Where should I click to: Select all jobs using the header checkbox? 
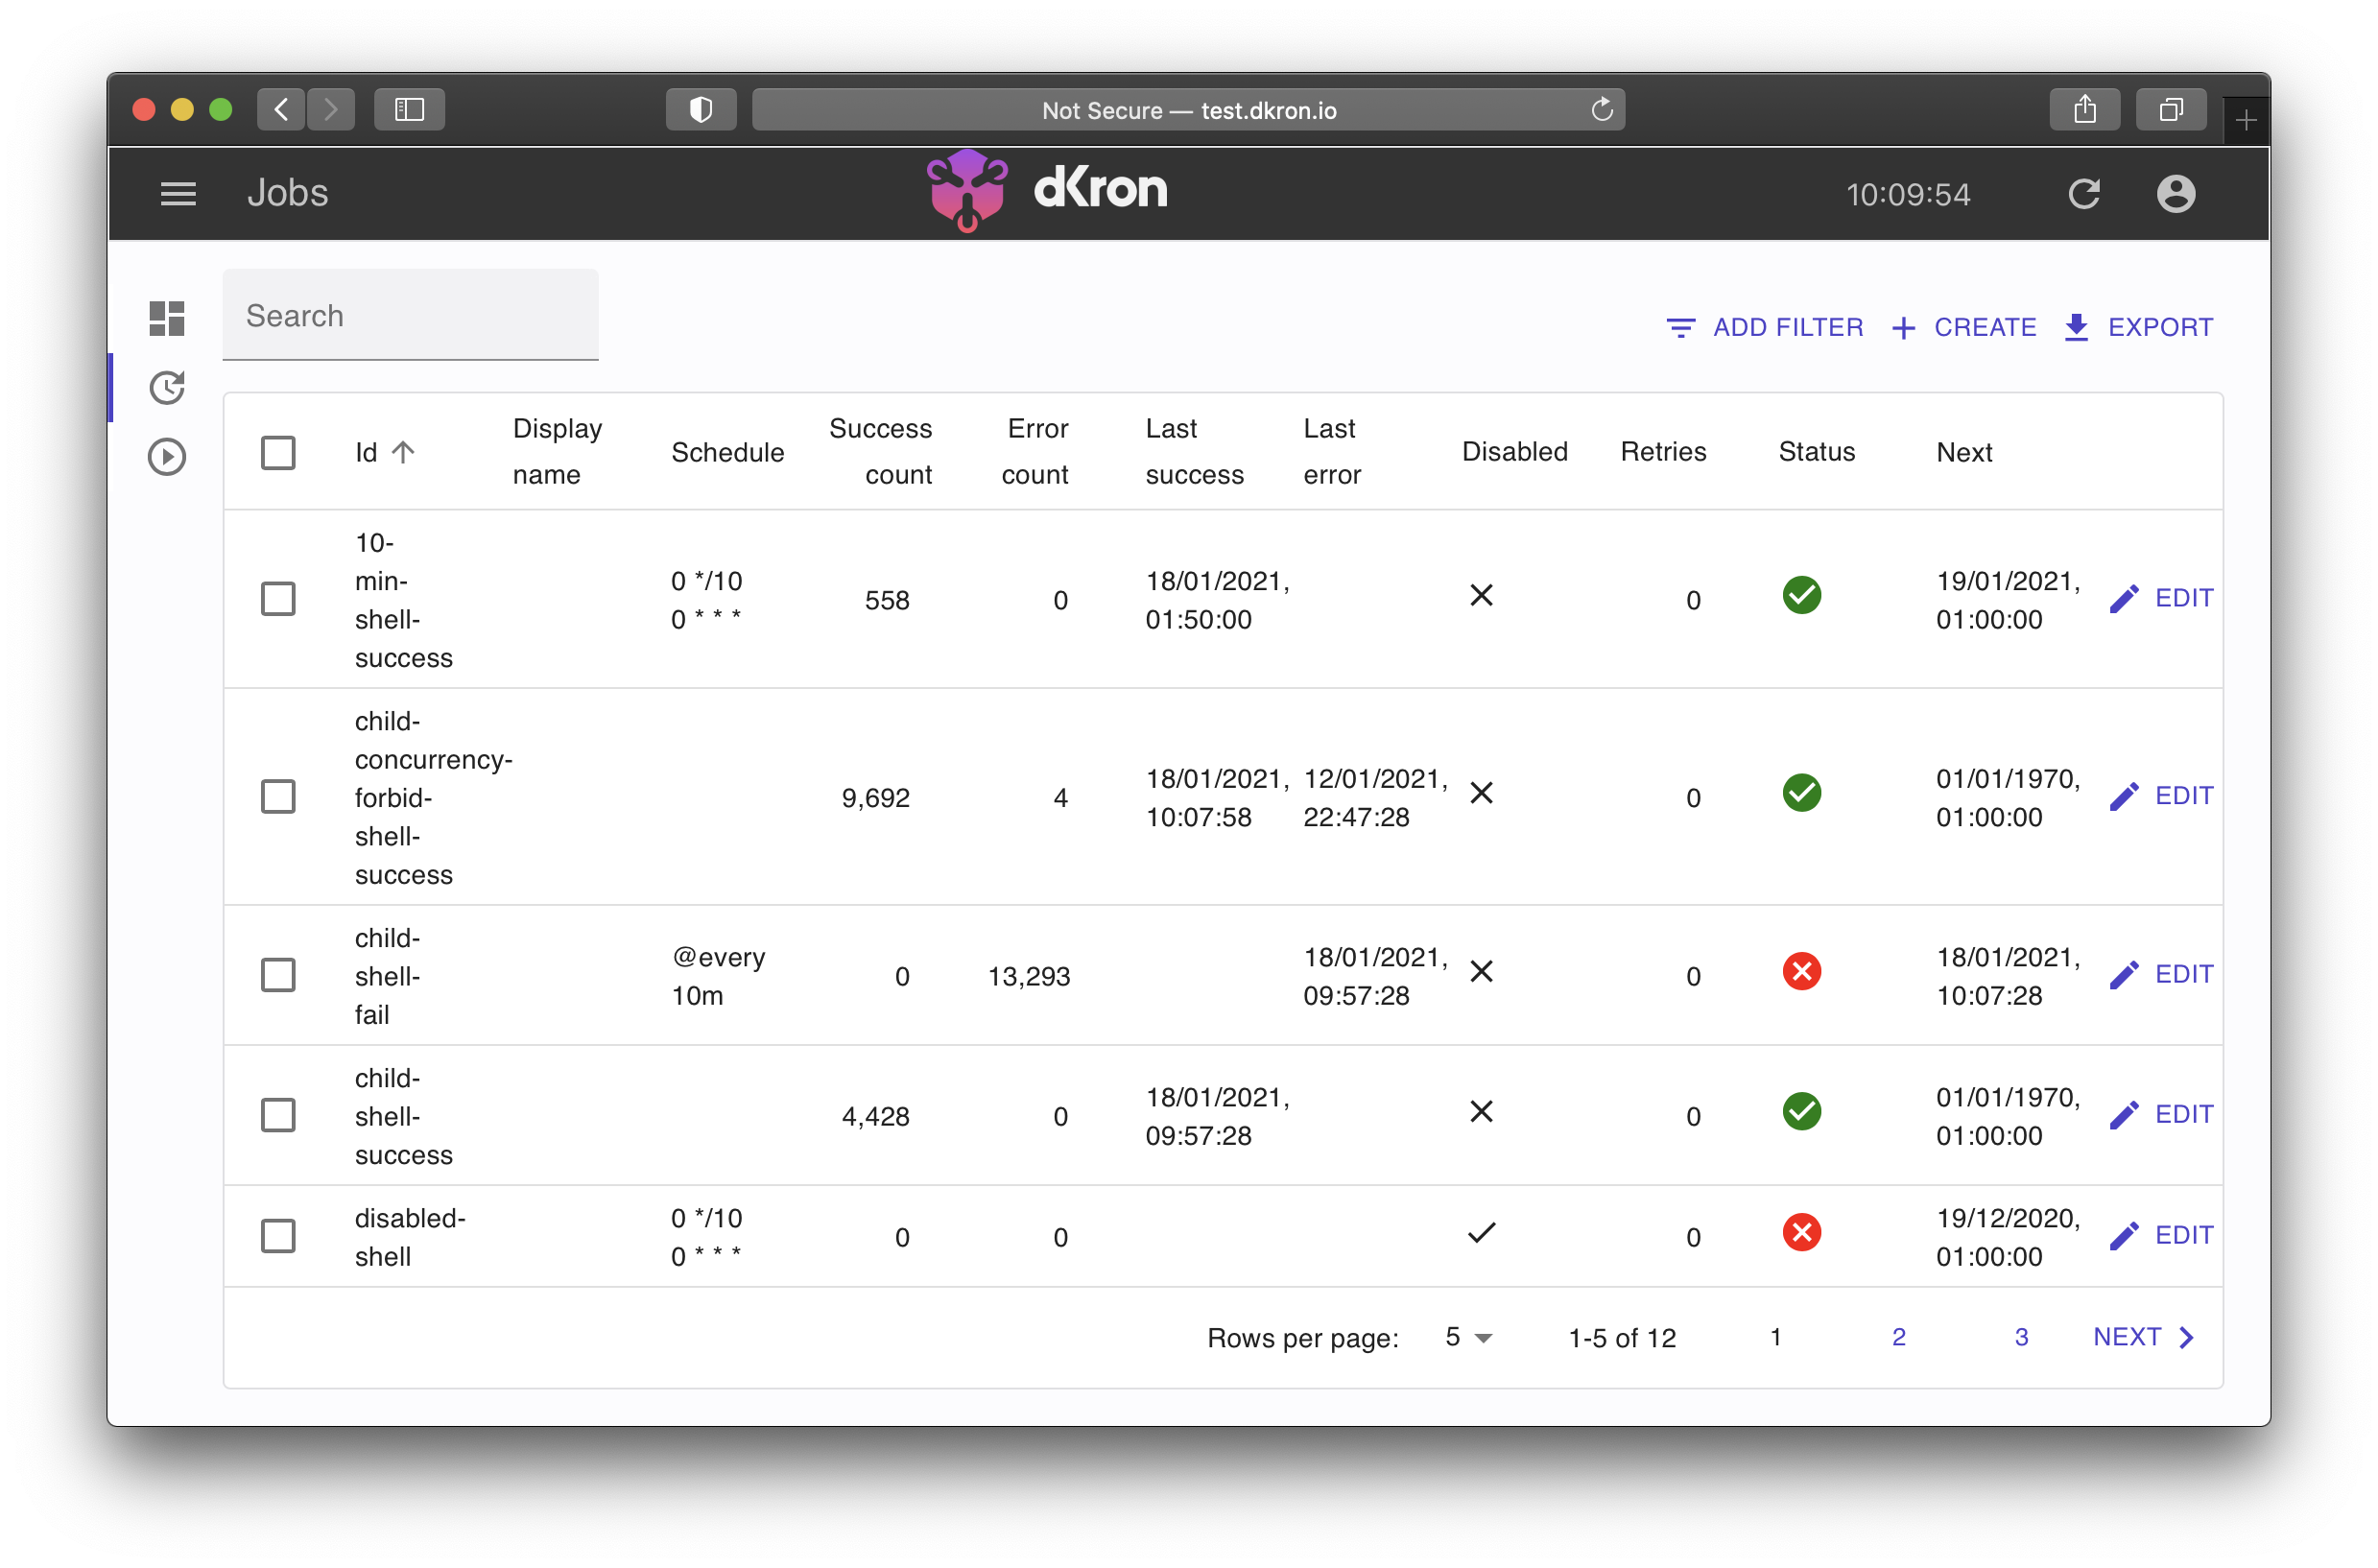[x=279, y=452]
